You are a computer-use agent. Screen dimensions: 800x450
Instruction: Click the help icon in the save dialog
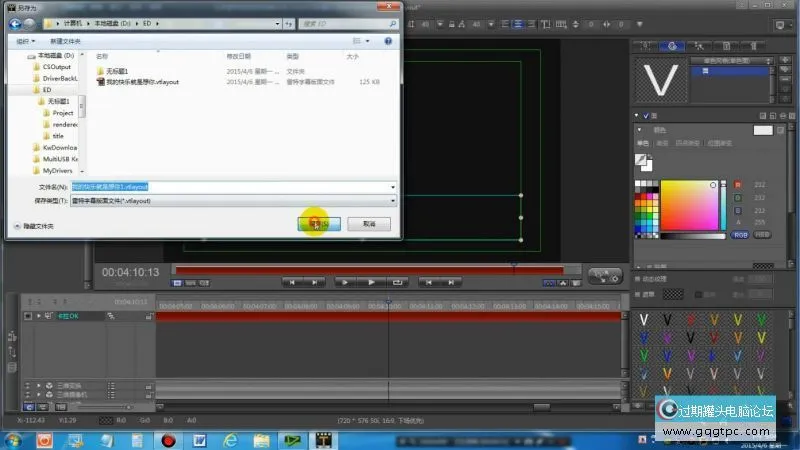click(x=388, y=41)
